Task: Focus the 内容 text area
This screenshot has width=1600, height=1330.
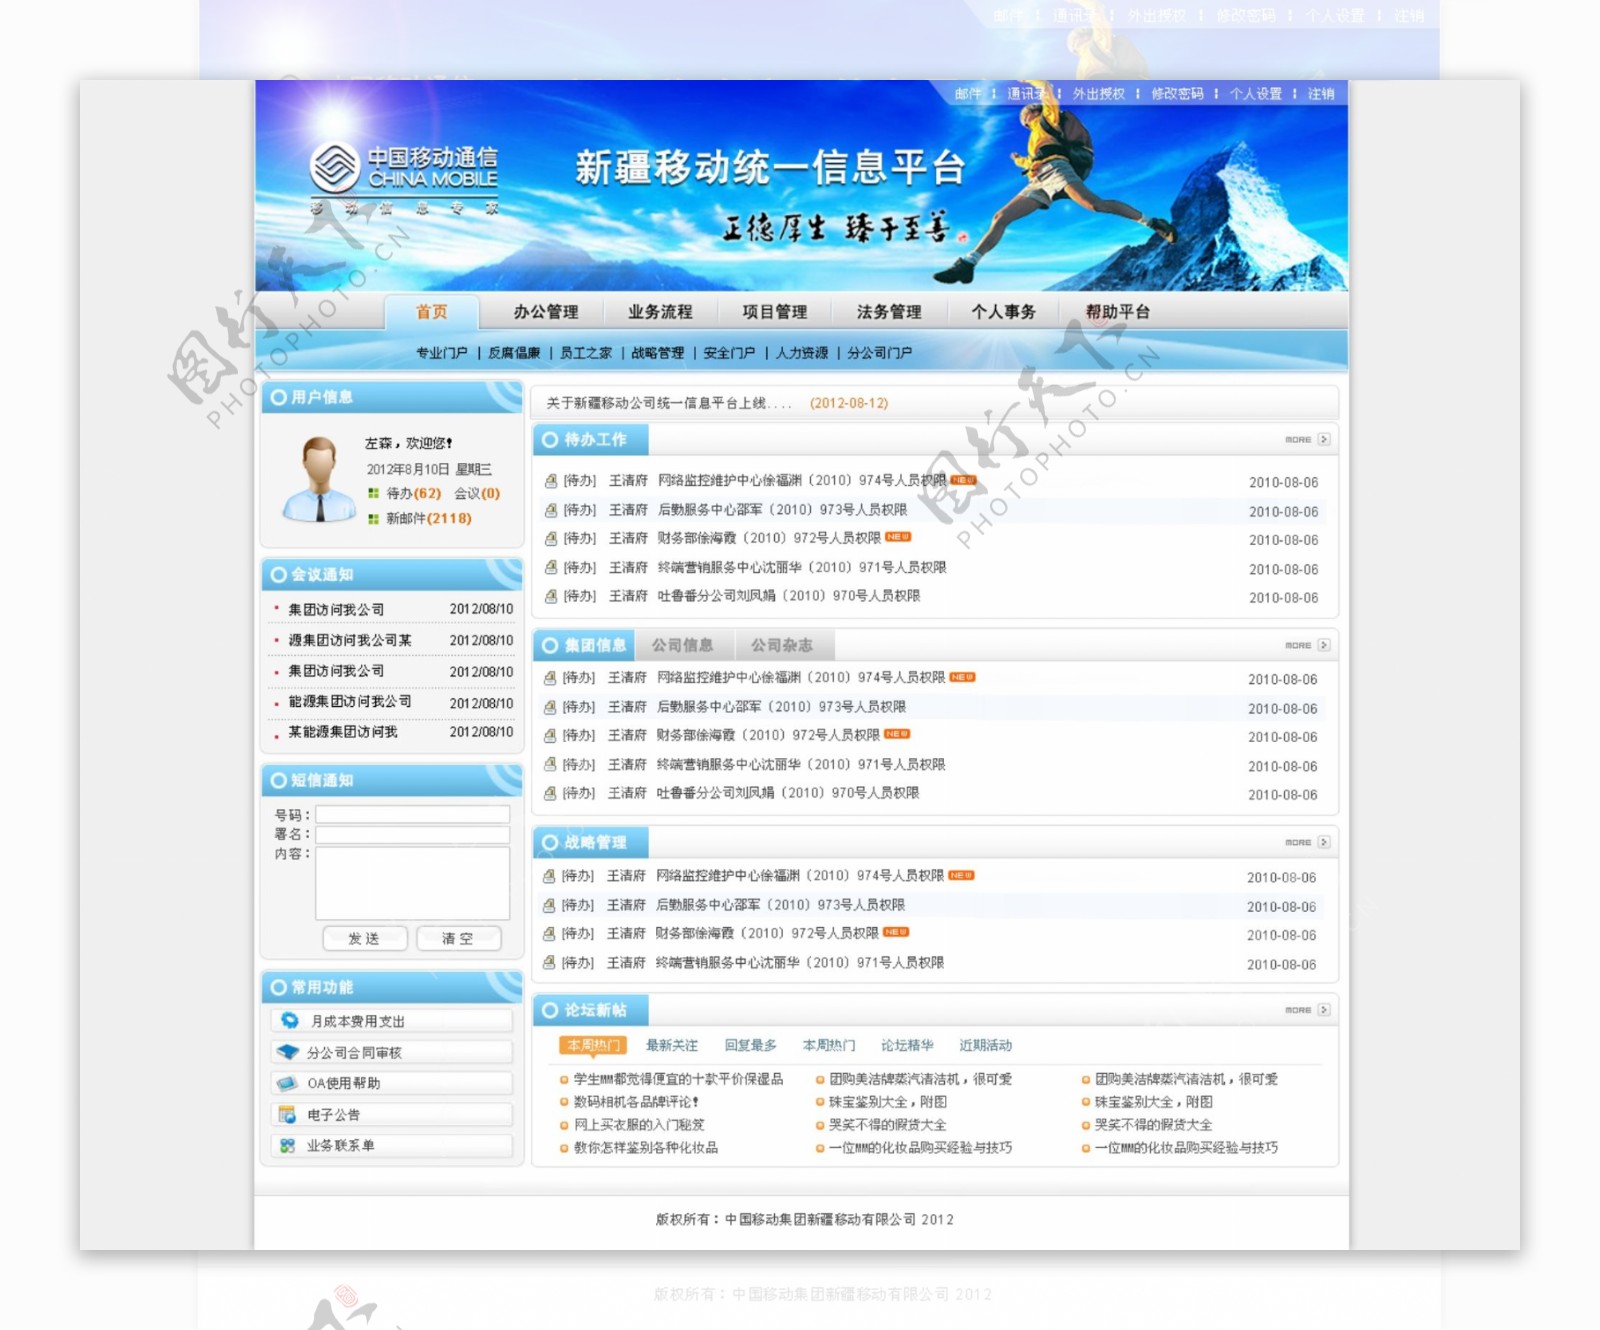Action: coord(413,883)
